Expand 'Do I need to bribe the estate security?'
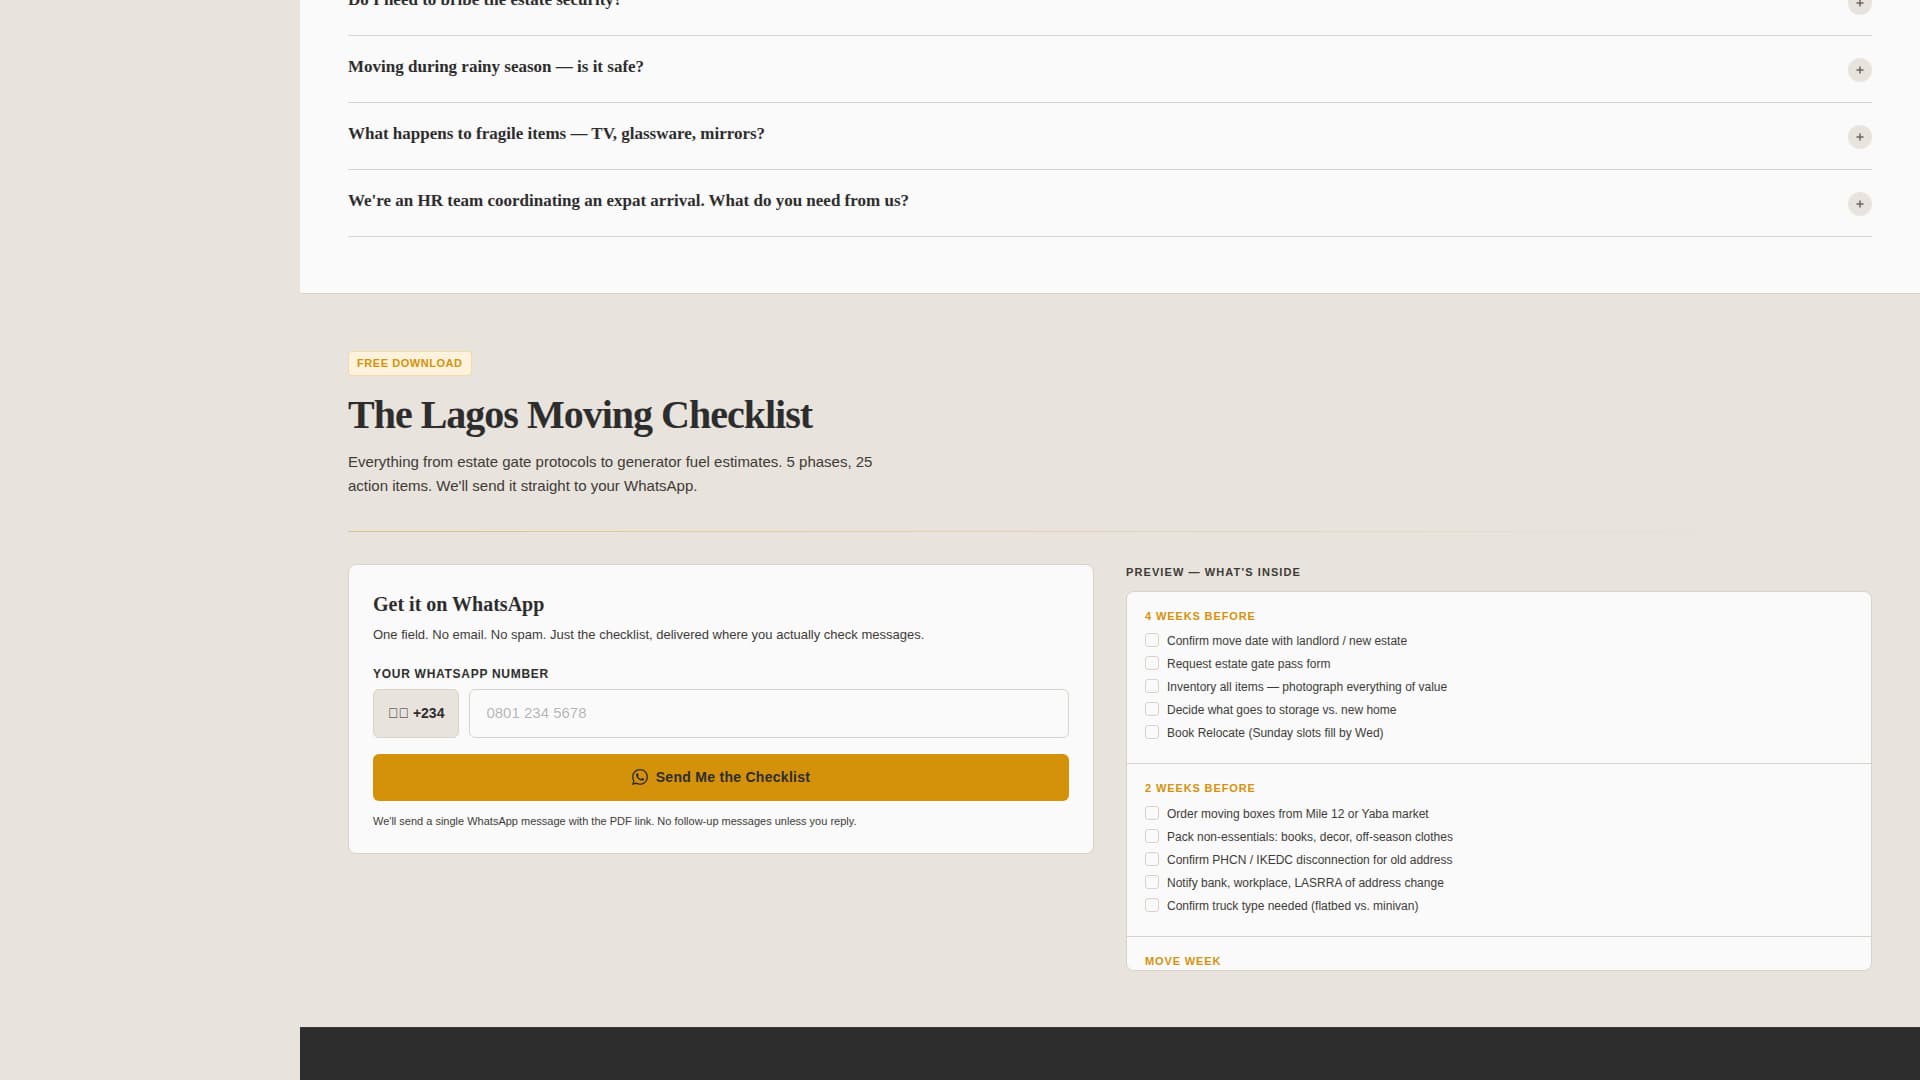1920x1080 pixels. pyautogui.click(x=1859, y=5)
